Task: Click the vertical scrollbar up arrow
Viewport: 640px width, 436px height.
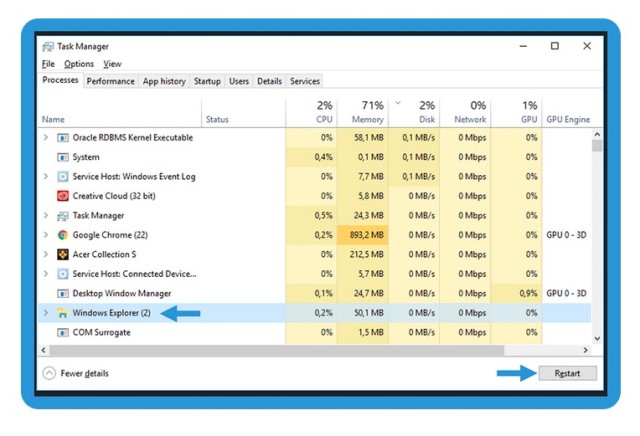Action: coord(597,134)
